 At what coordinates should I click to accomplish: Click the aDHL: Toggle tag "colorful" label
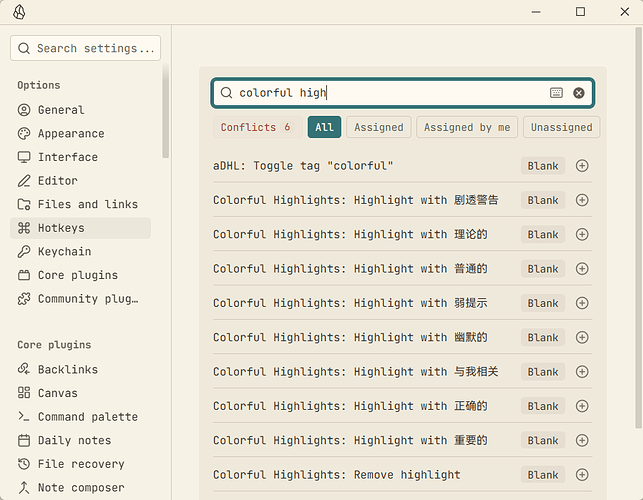(x=303, y=166)
